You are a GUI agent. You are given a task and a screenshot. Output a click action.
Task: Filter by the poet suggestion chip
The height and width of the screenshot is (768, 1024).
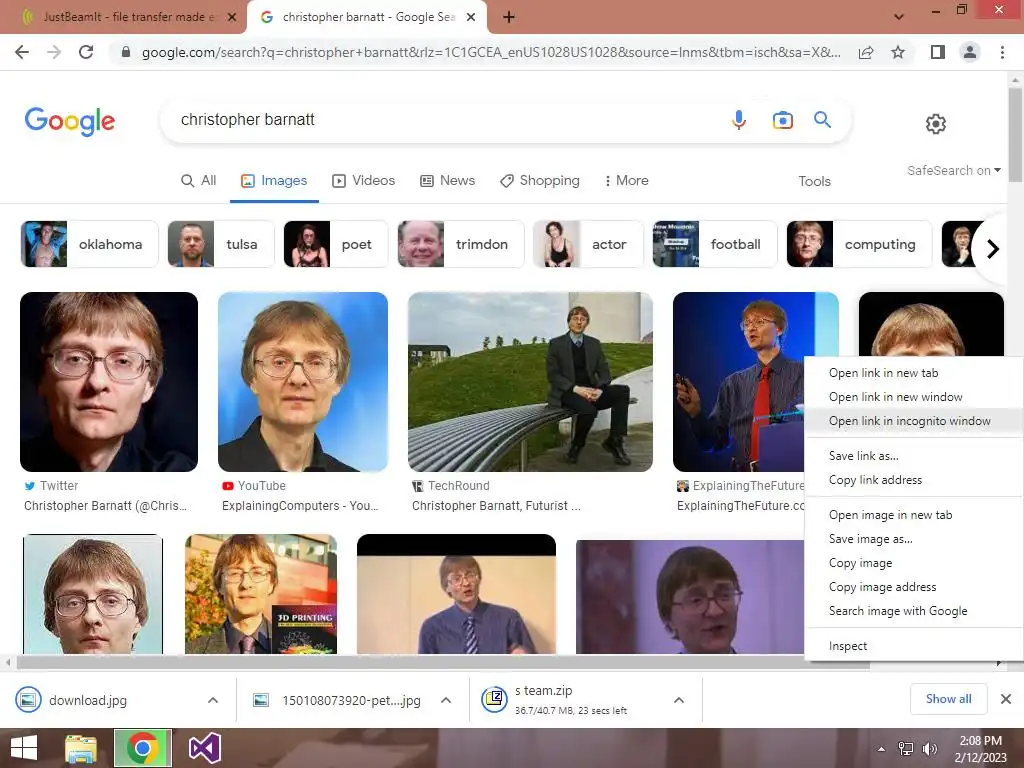coord(336,244)
